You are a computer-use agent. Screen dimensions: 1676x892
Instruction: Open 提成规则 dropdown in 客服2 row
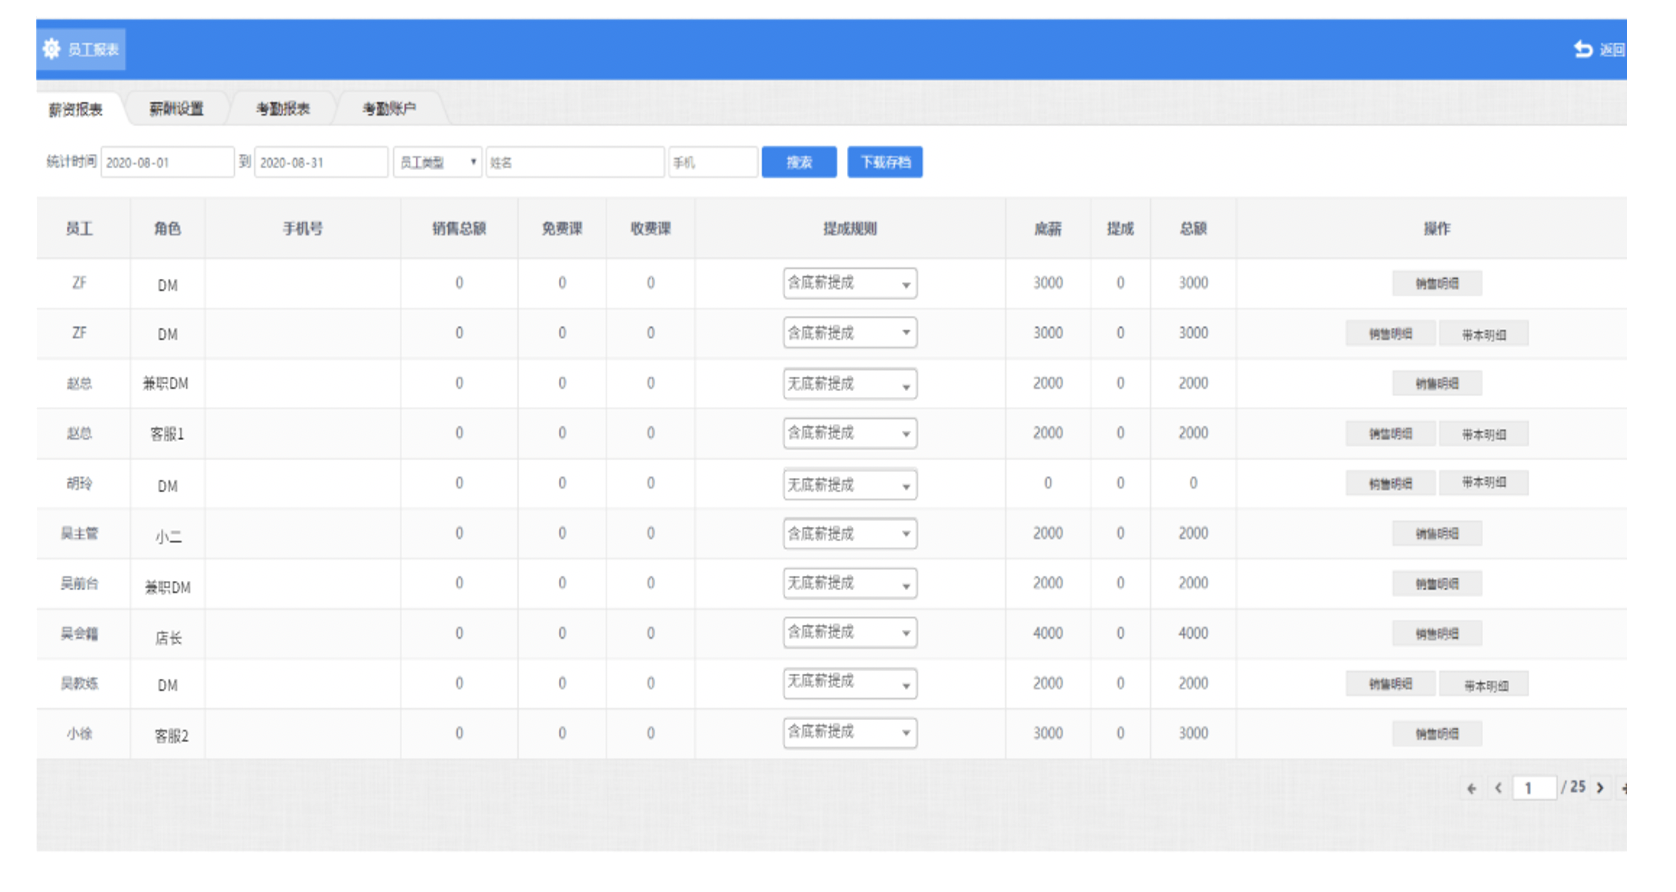tap(850, 732)
